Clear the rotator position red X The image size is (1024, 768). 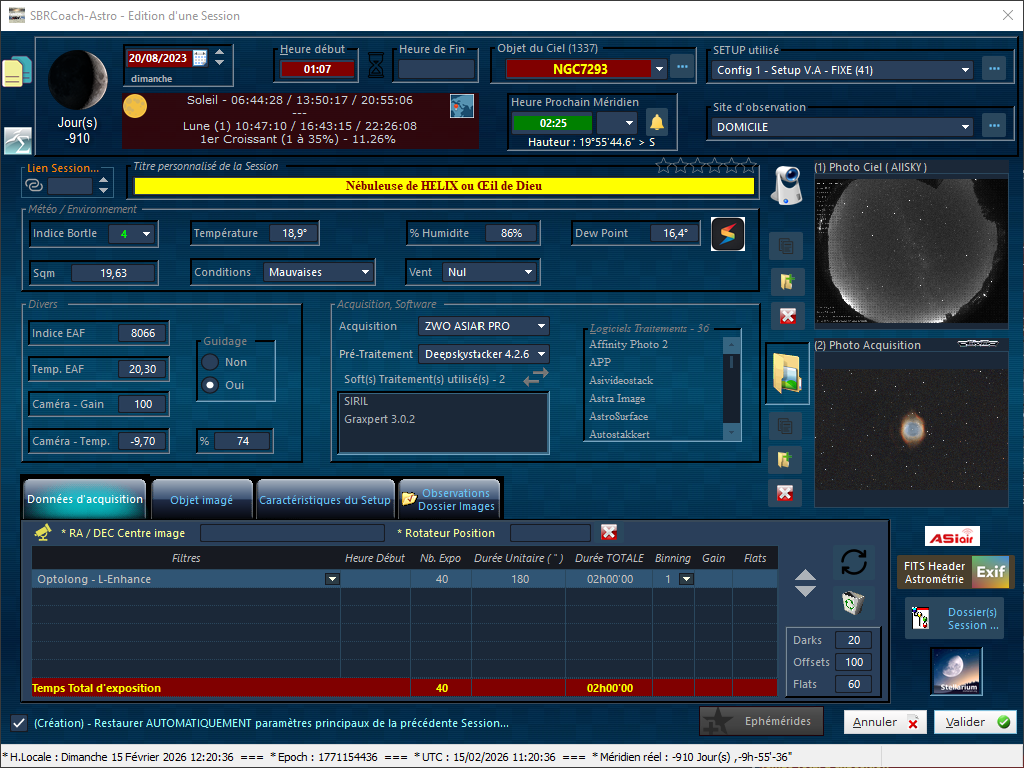(609, 532)
